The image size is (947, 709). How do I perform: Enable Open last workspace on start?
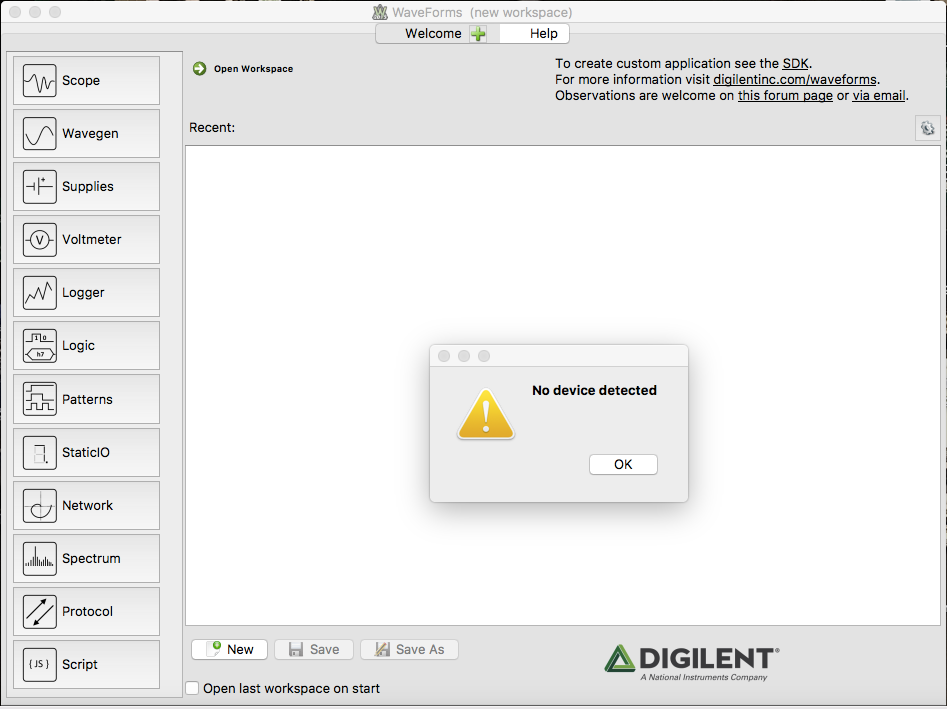click(x=192, y=688)
